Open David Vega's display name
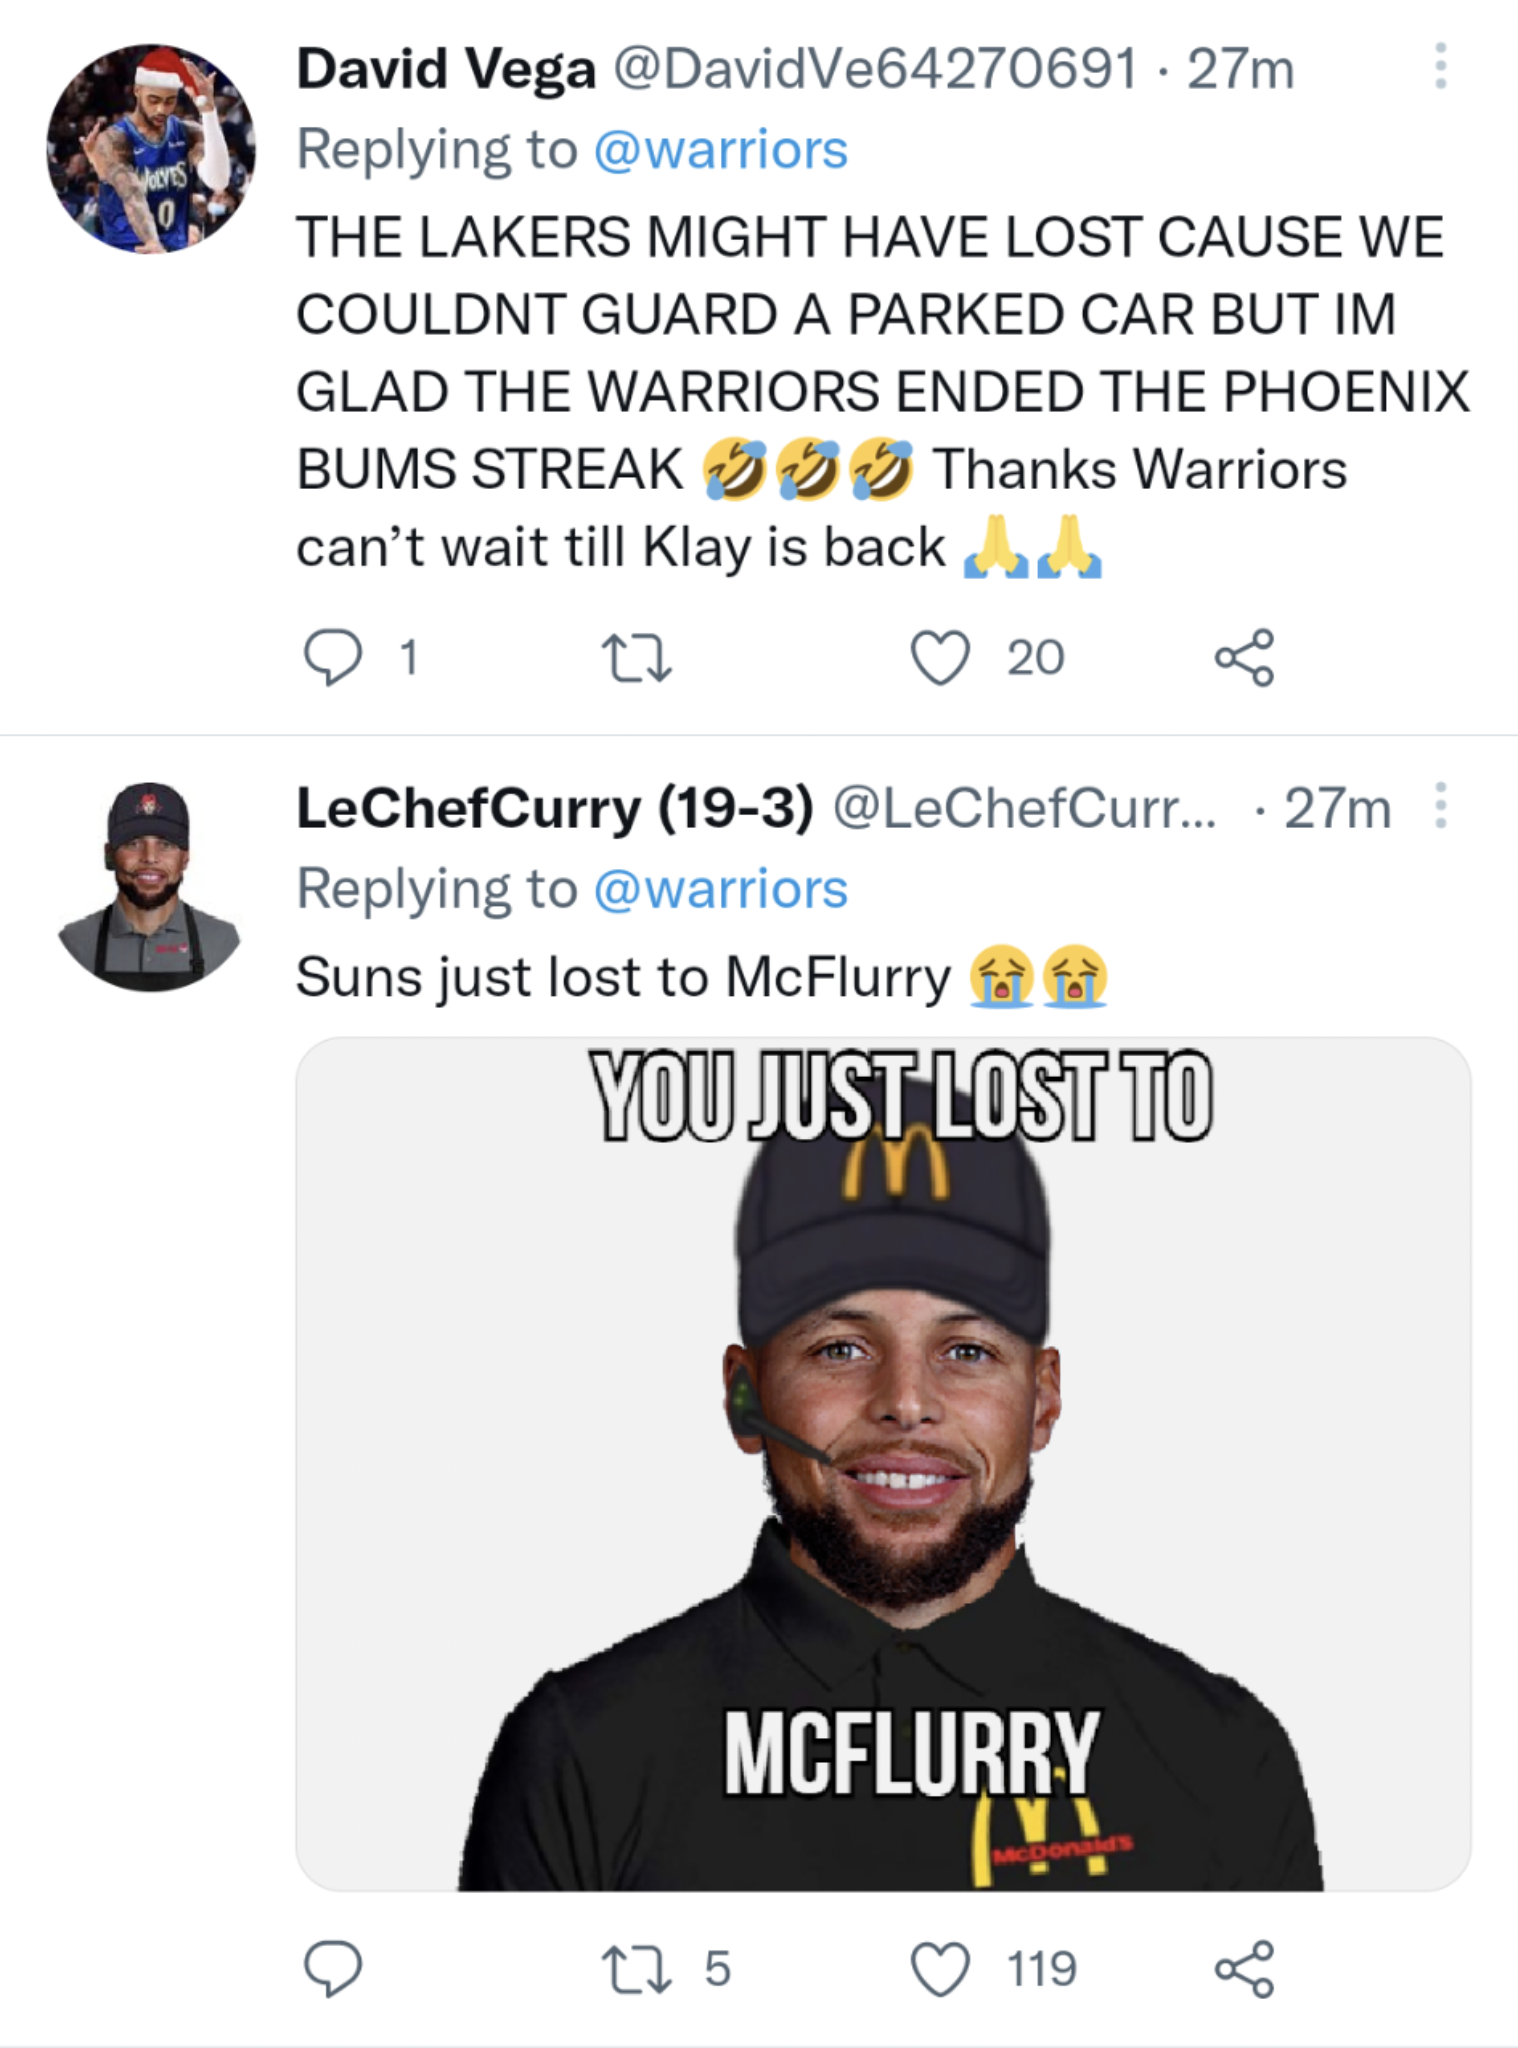The width and height of the screenshot is (1518, 2048). [x=445, y=68]
